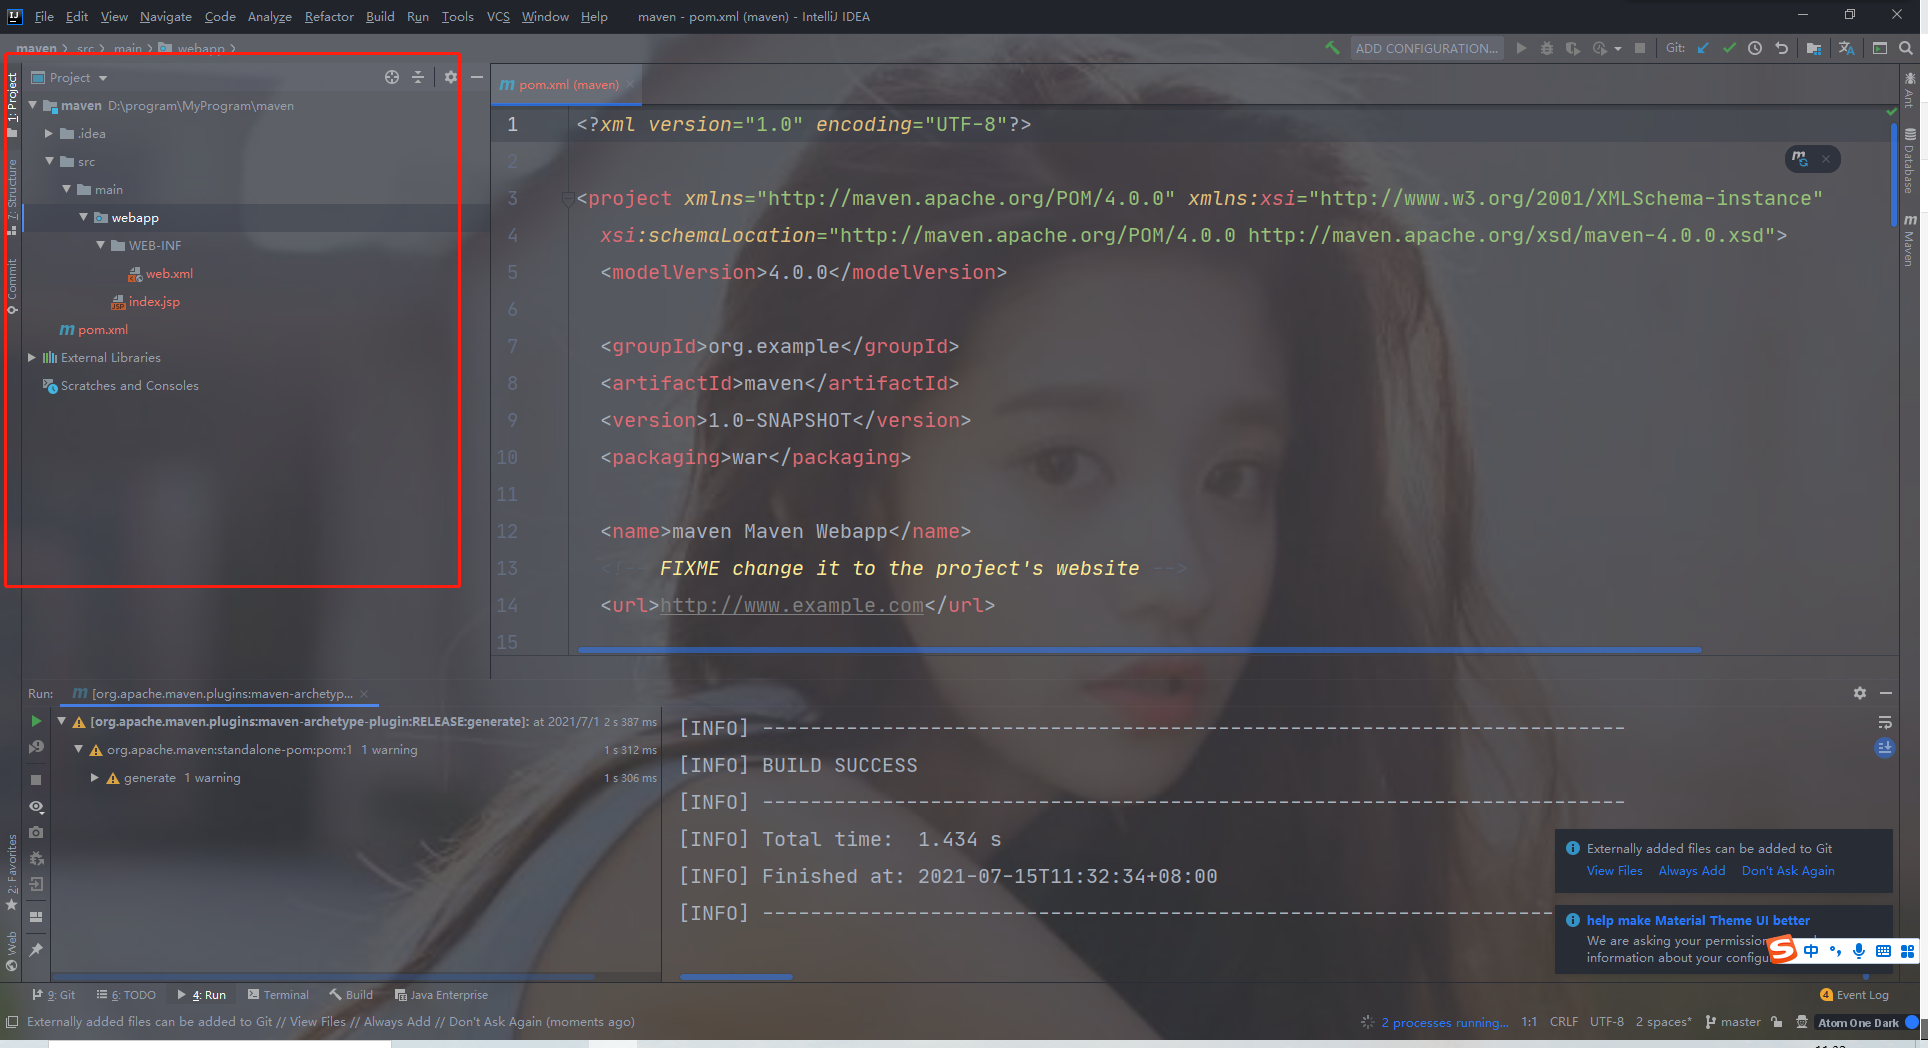Click Git Rollback undo arrow icon
Viewport: 1928px width, 1048px height.
pyautogui.click(x=1781, y=48)
